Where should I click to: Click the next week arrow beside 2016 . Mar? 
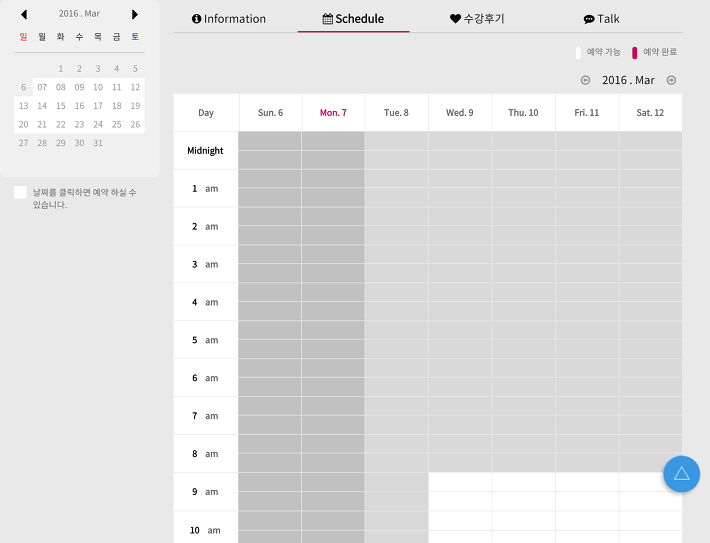click(x=671, y=80)
